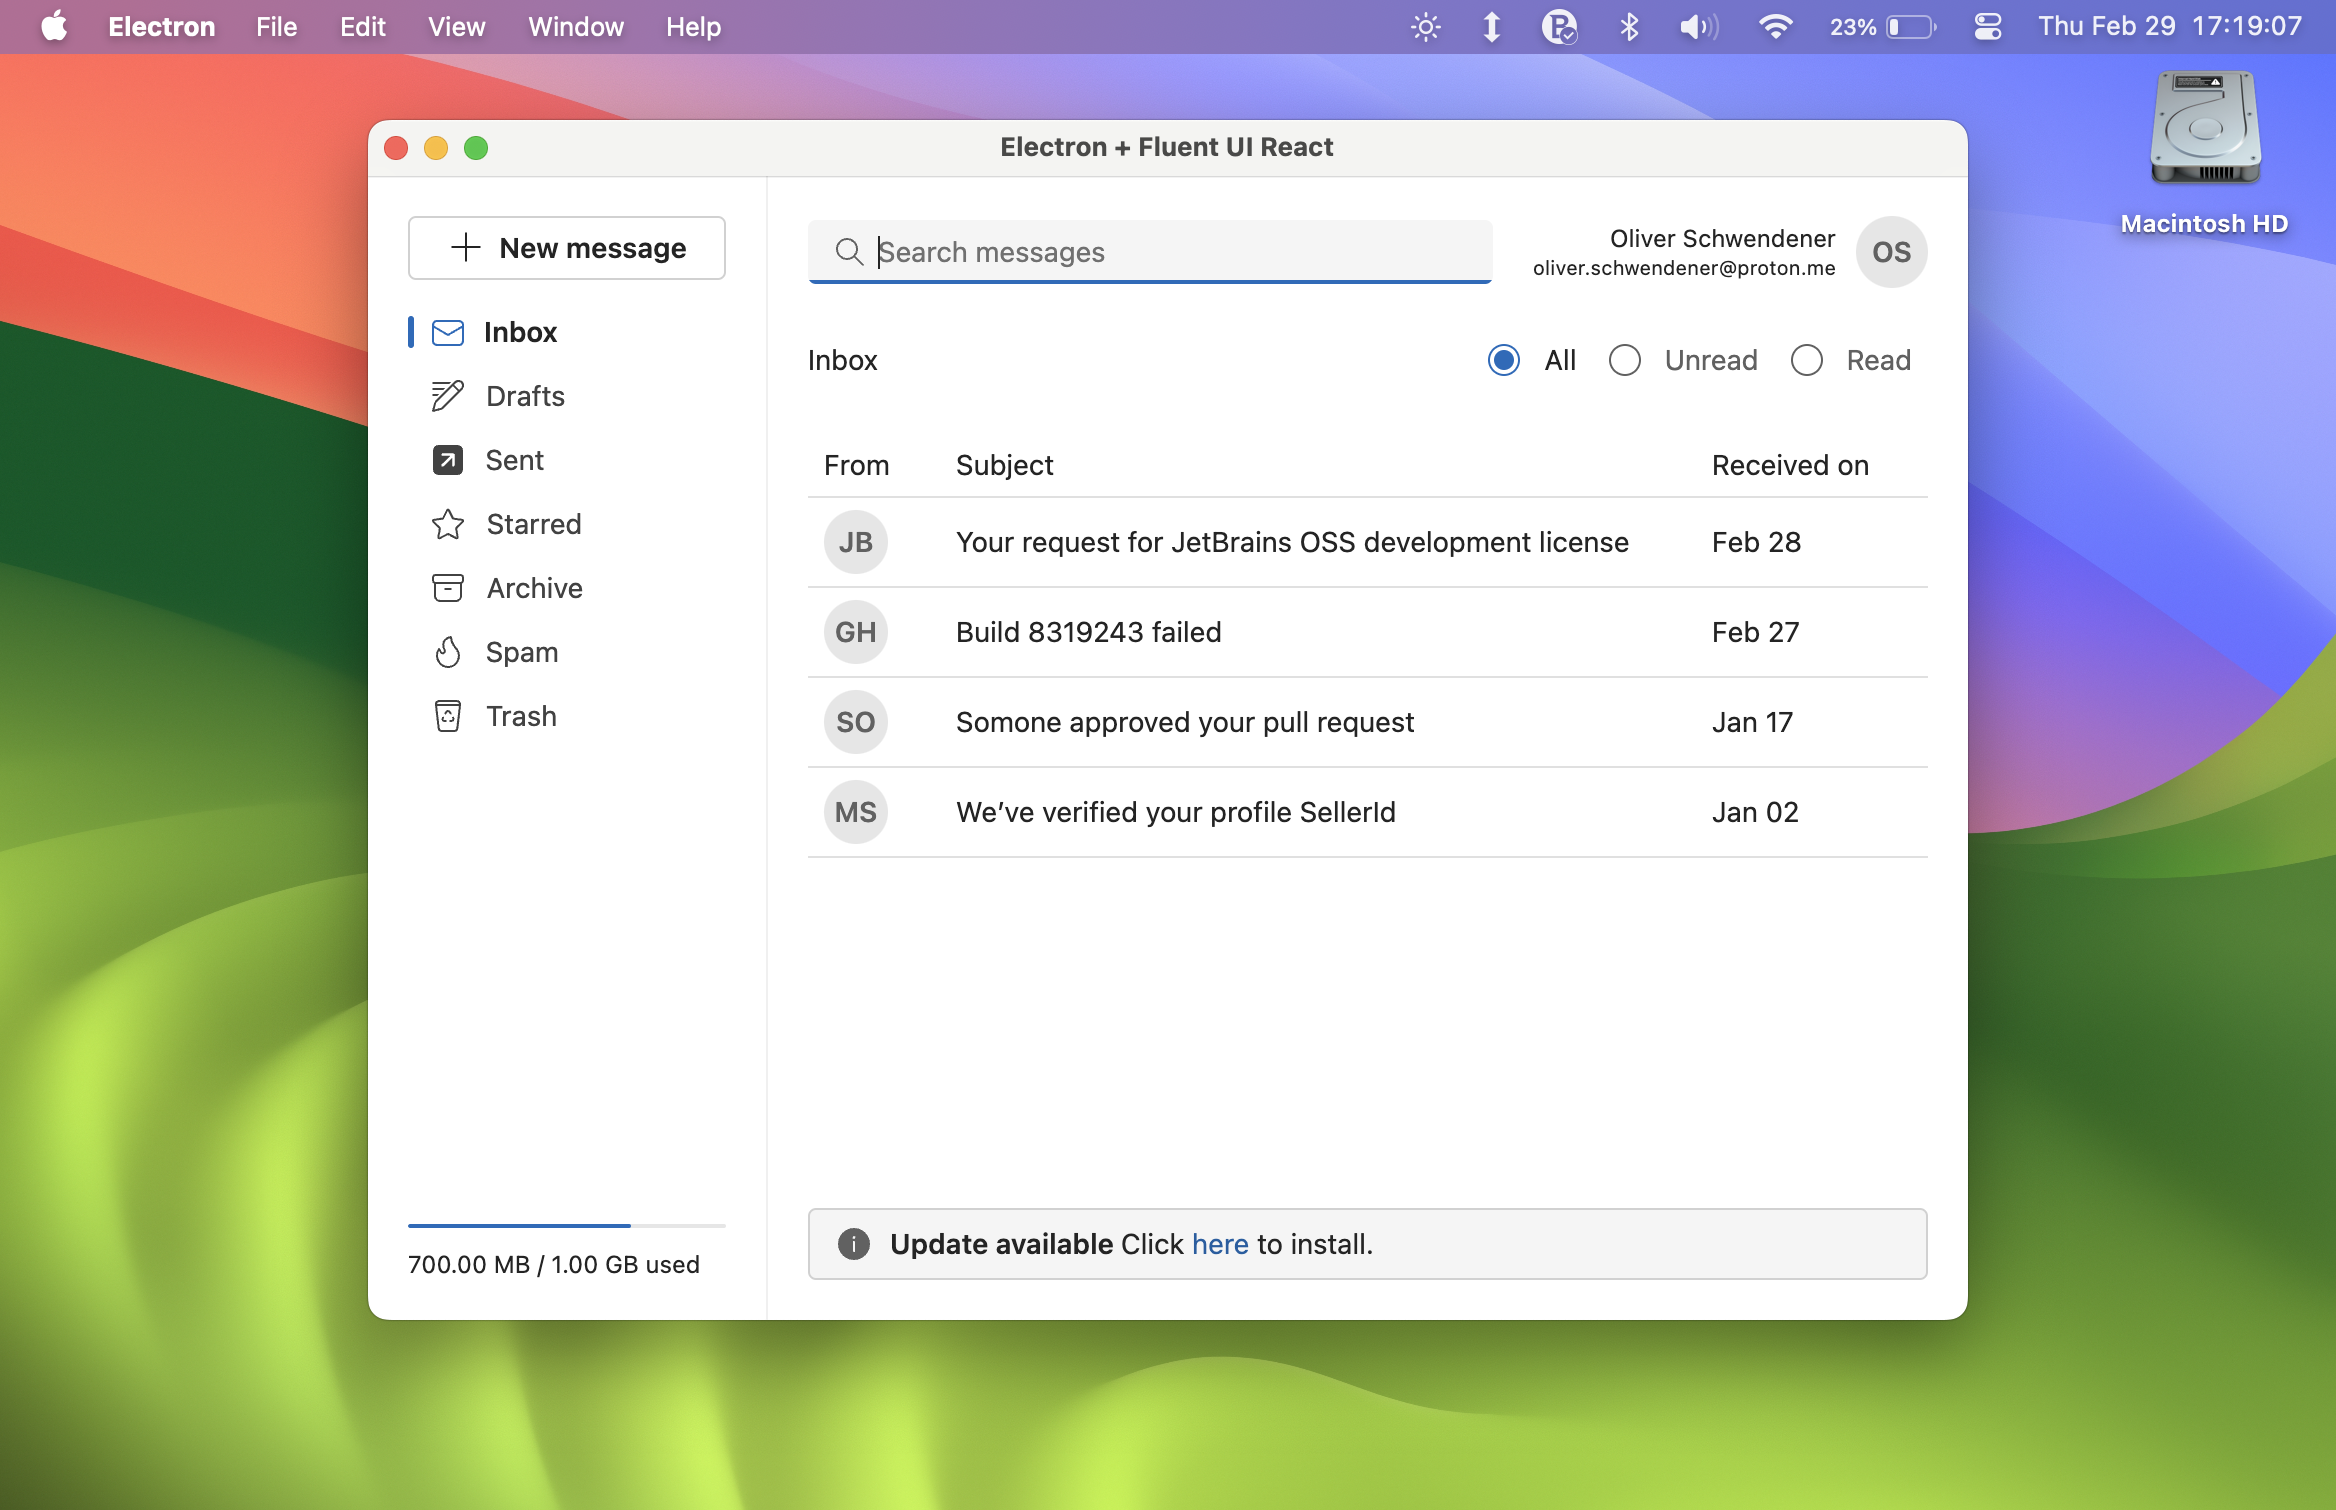This screenshot has height=1510, width=2336.
Task: Click the storage usage progress bar
Action: coord(566,1225)
